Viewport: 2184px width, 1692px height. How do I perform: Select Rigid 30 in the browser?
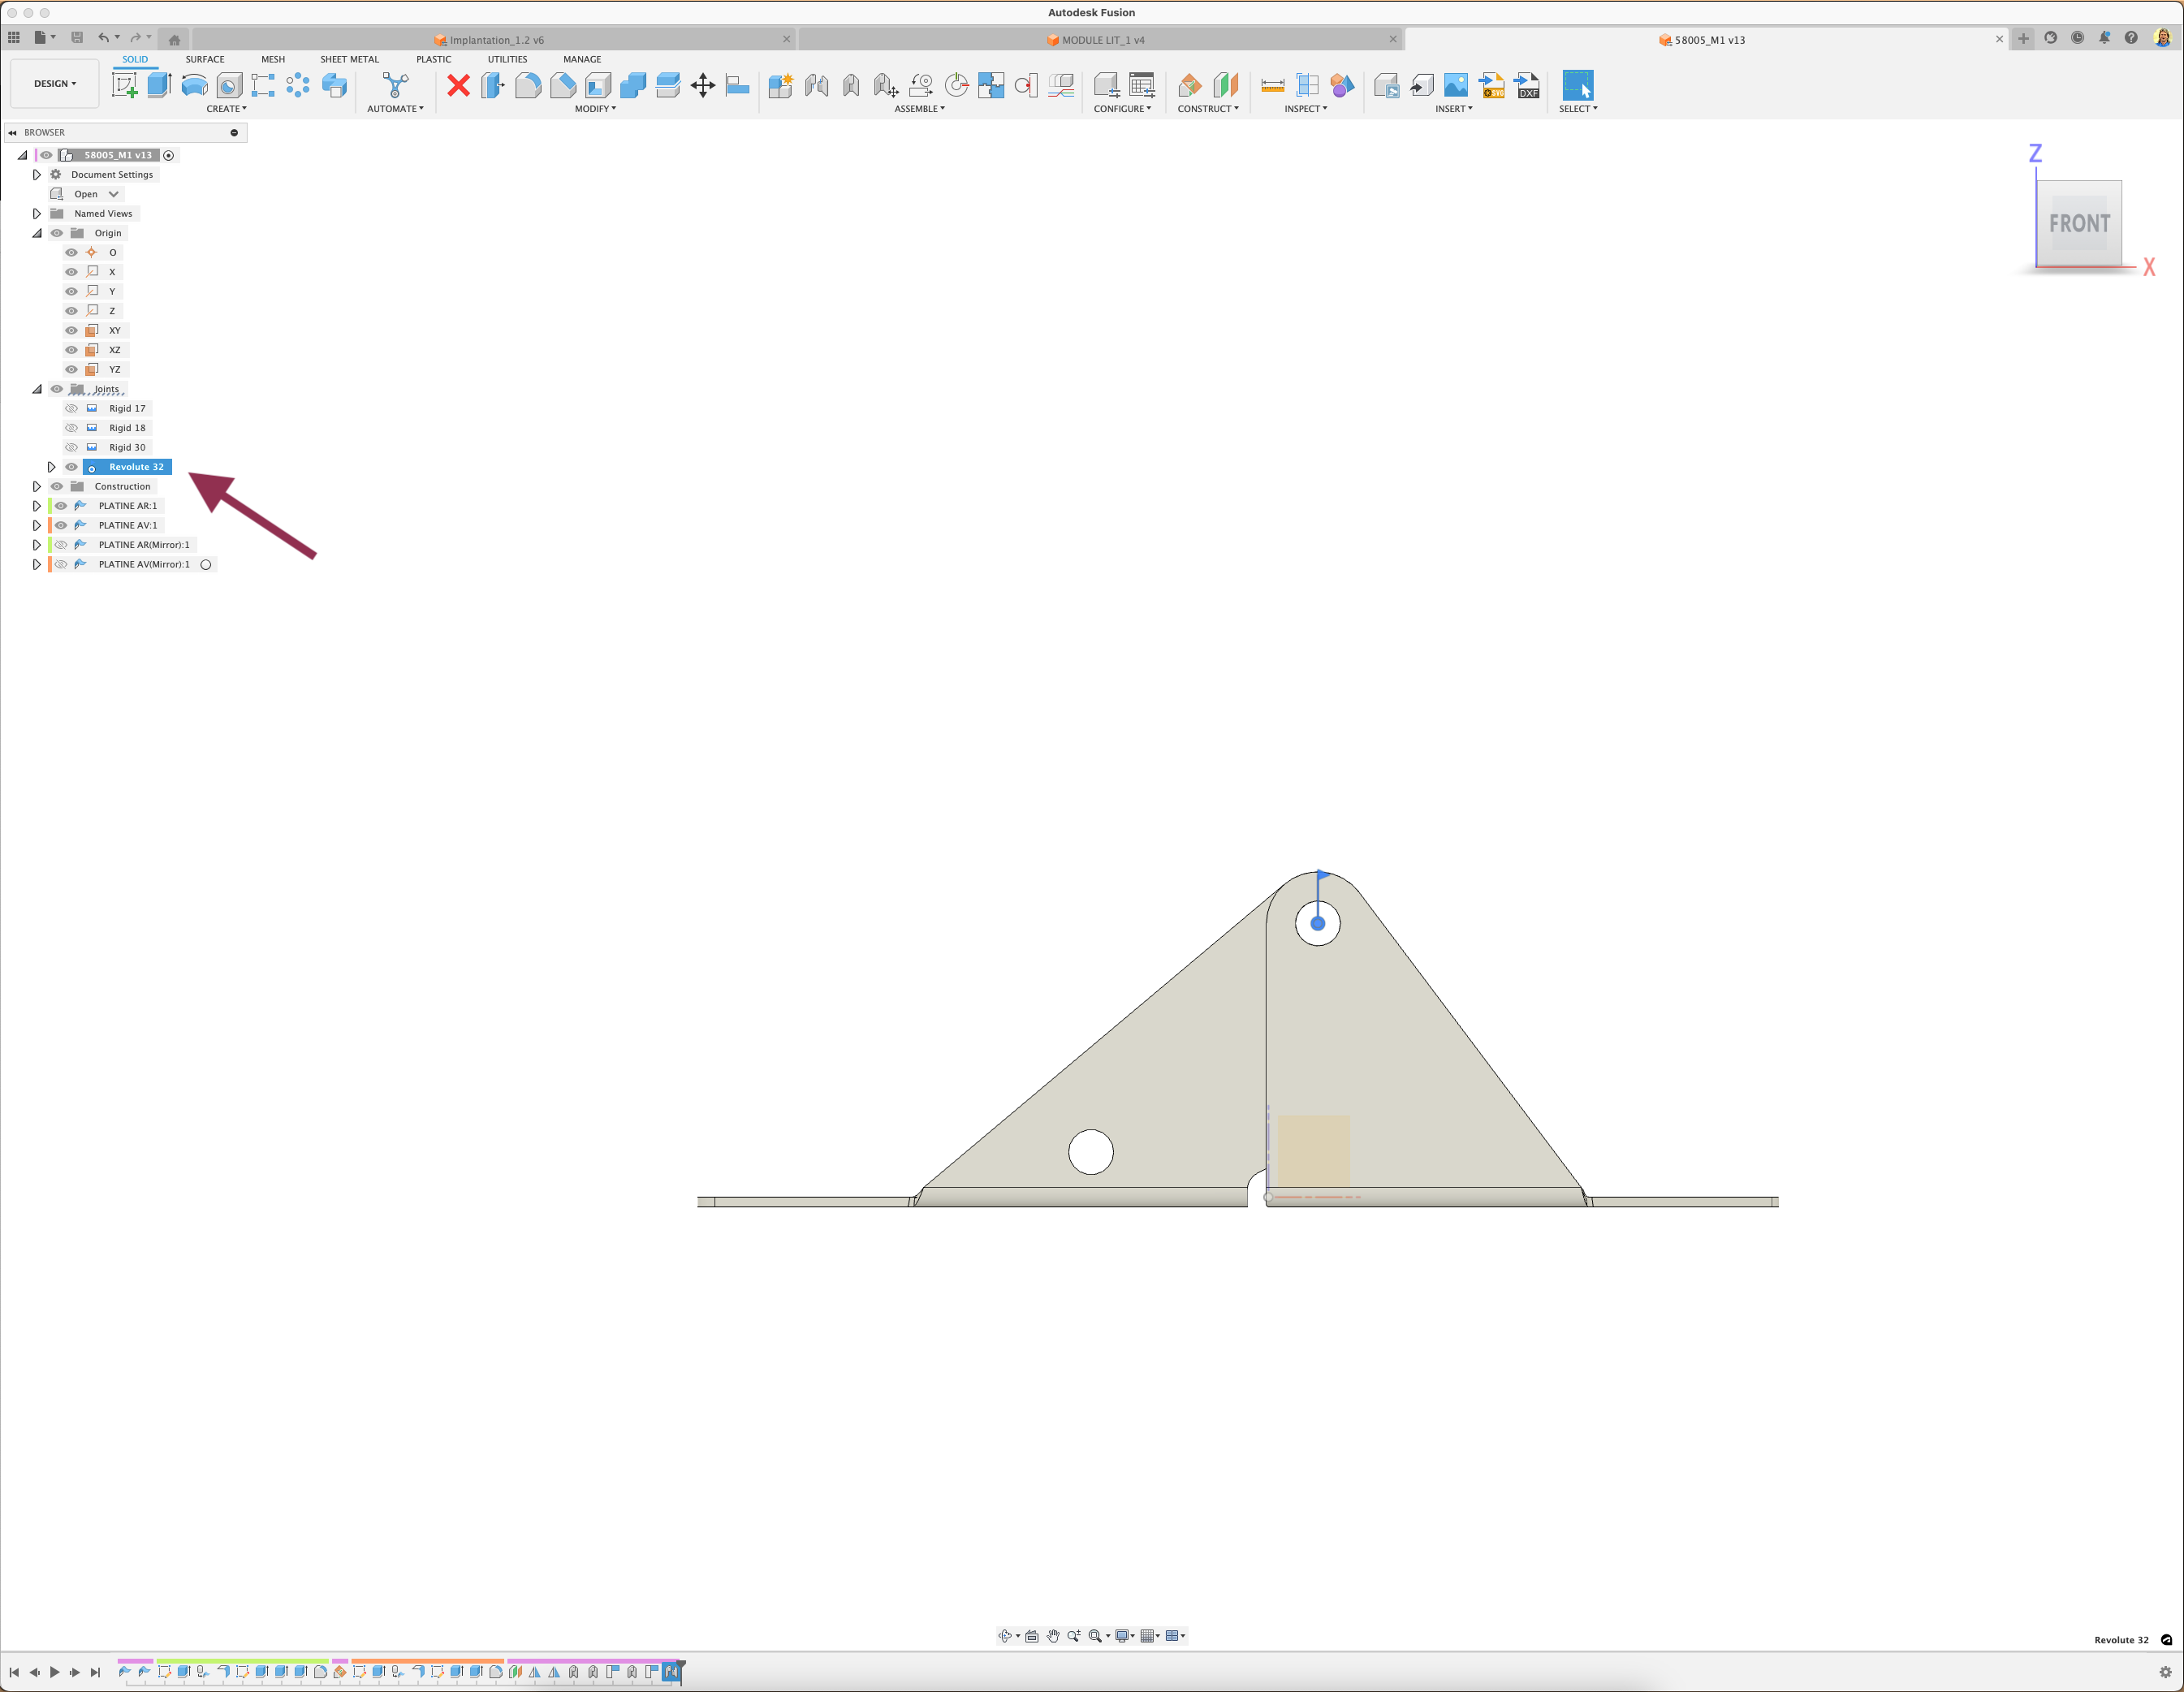click(x=127, y=448)
